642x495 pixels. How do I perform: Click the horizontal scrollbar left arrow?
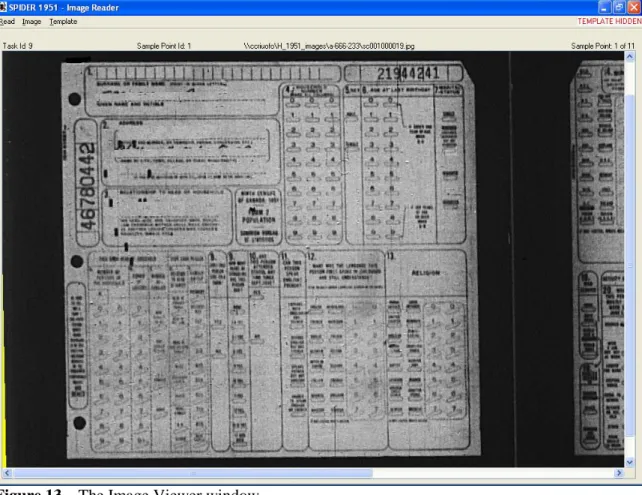[7, 473]
